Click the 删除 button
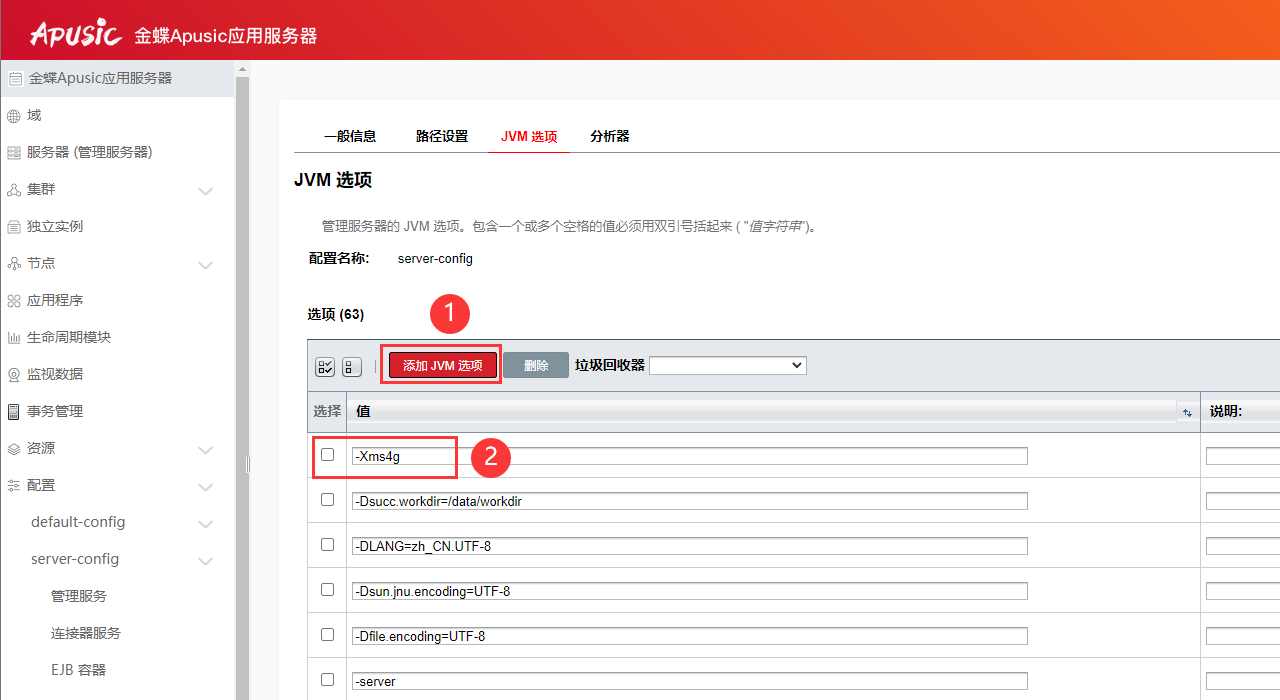1280x700 pixels. 535,366
